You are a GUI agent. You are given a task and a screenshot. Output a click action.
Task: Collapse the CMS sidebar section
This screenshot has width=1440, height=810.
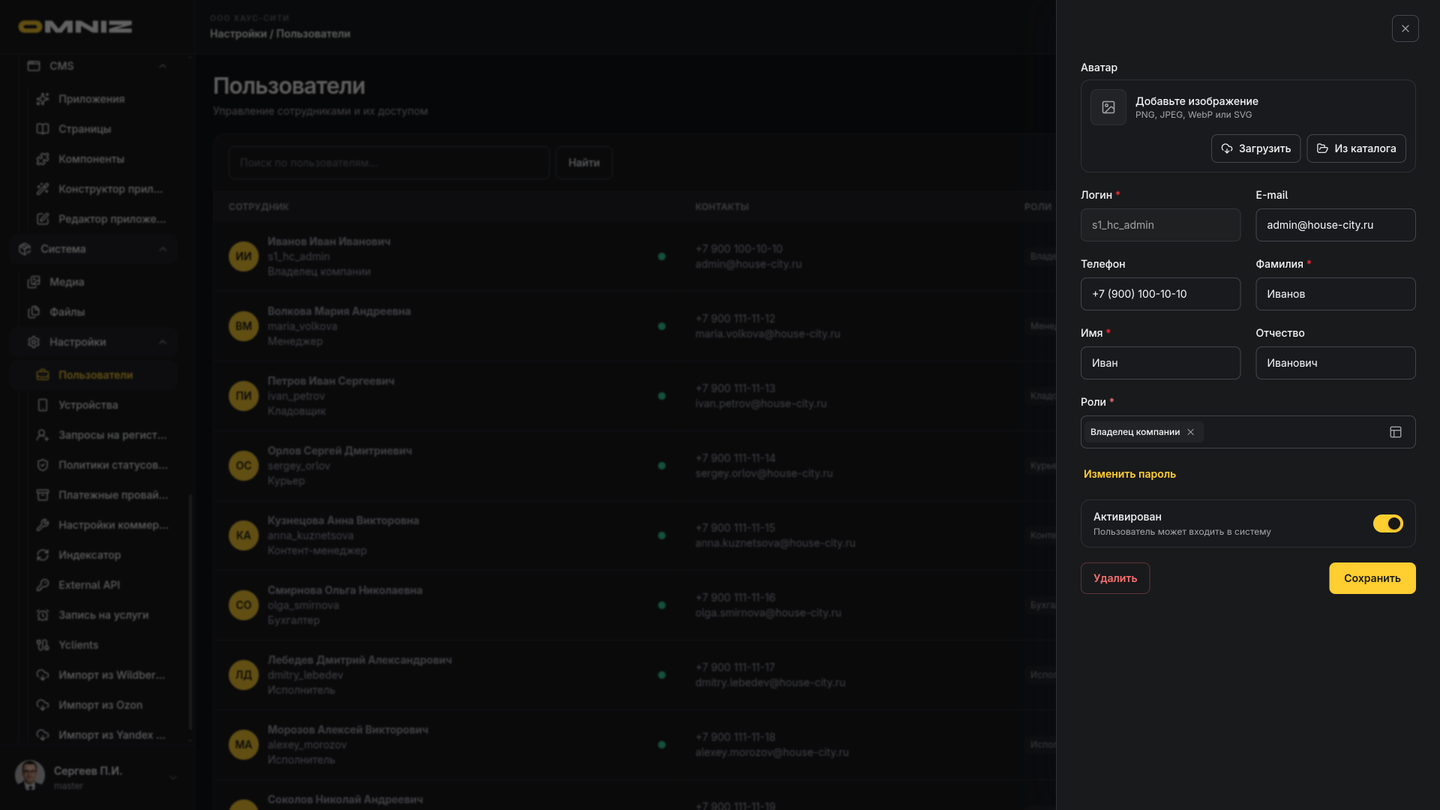(162, 66)
